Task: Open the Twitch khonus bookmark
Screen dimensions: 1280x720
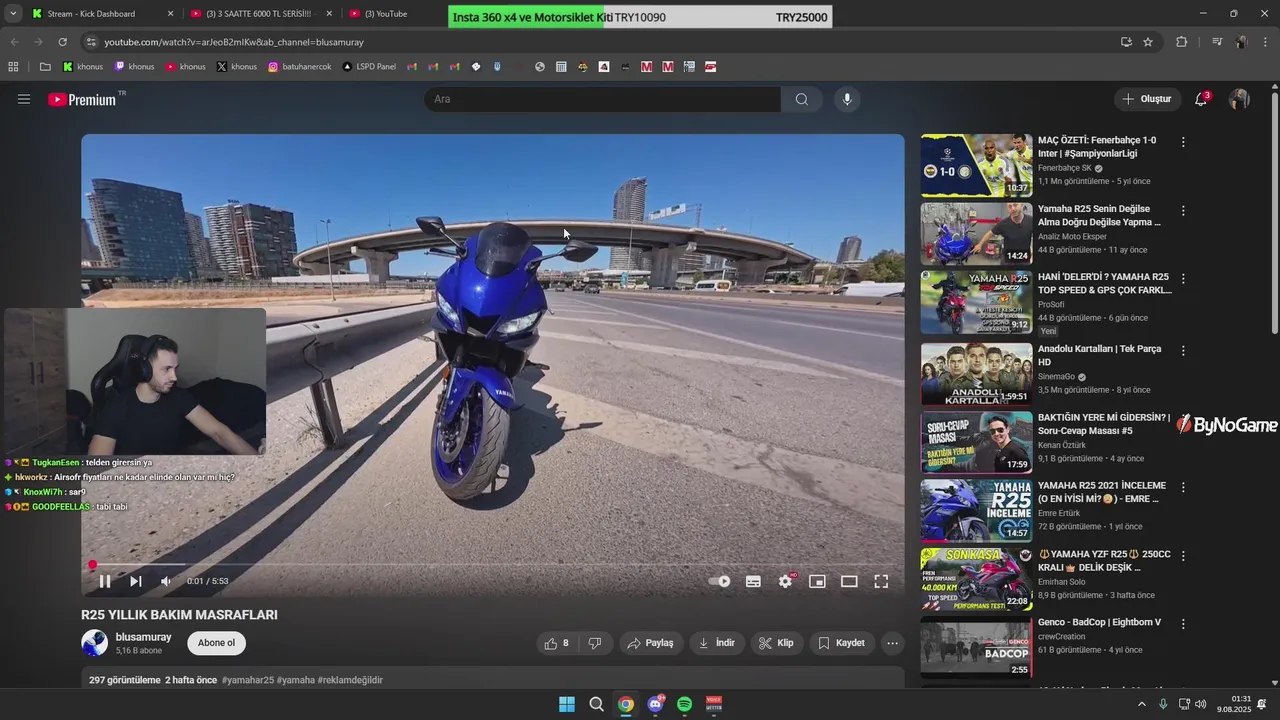Action: (135, 67)
